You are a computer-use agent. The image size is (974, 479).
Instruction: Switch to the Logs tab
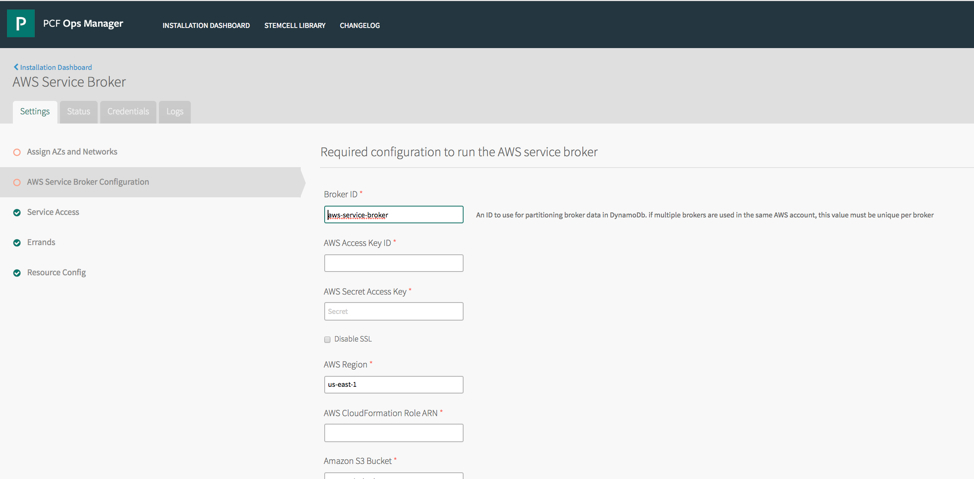pyautogui.click(x=175, y=112)
